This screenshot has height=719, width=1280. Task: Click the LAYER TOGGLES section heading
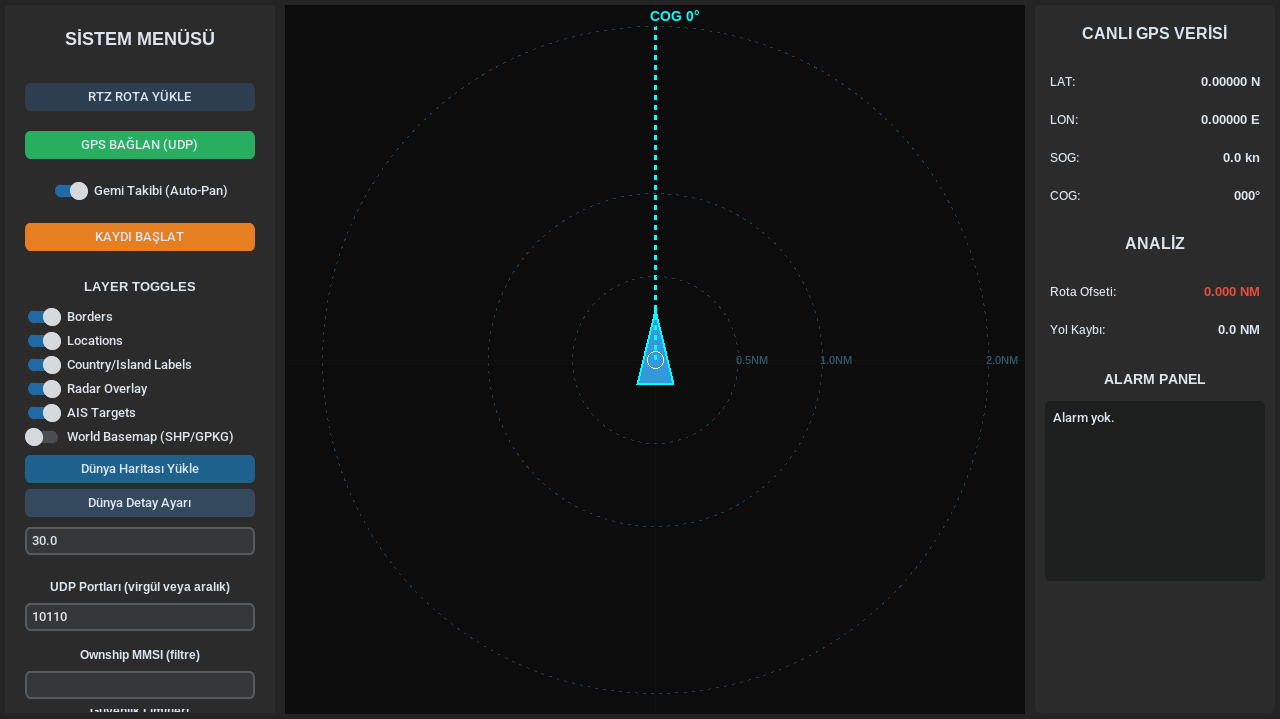(140, 287)
